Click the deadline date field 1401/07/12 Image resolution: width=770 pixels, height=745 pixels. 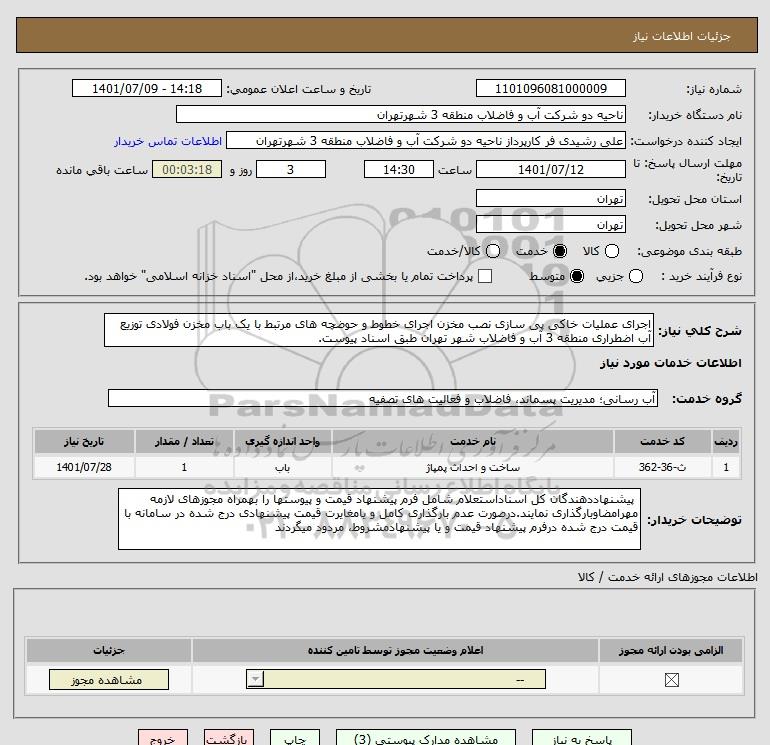coord(550,169)
